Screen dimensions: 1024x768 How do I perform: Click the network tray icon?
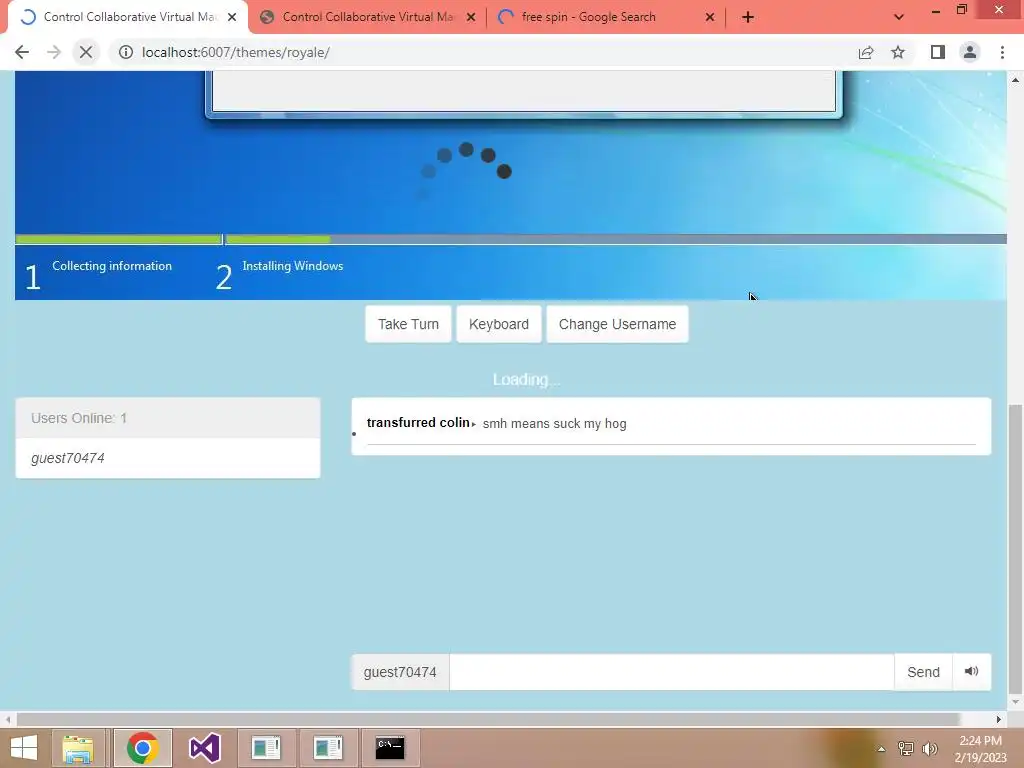[x=906, y=748]
